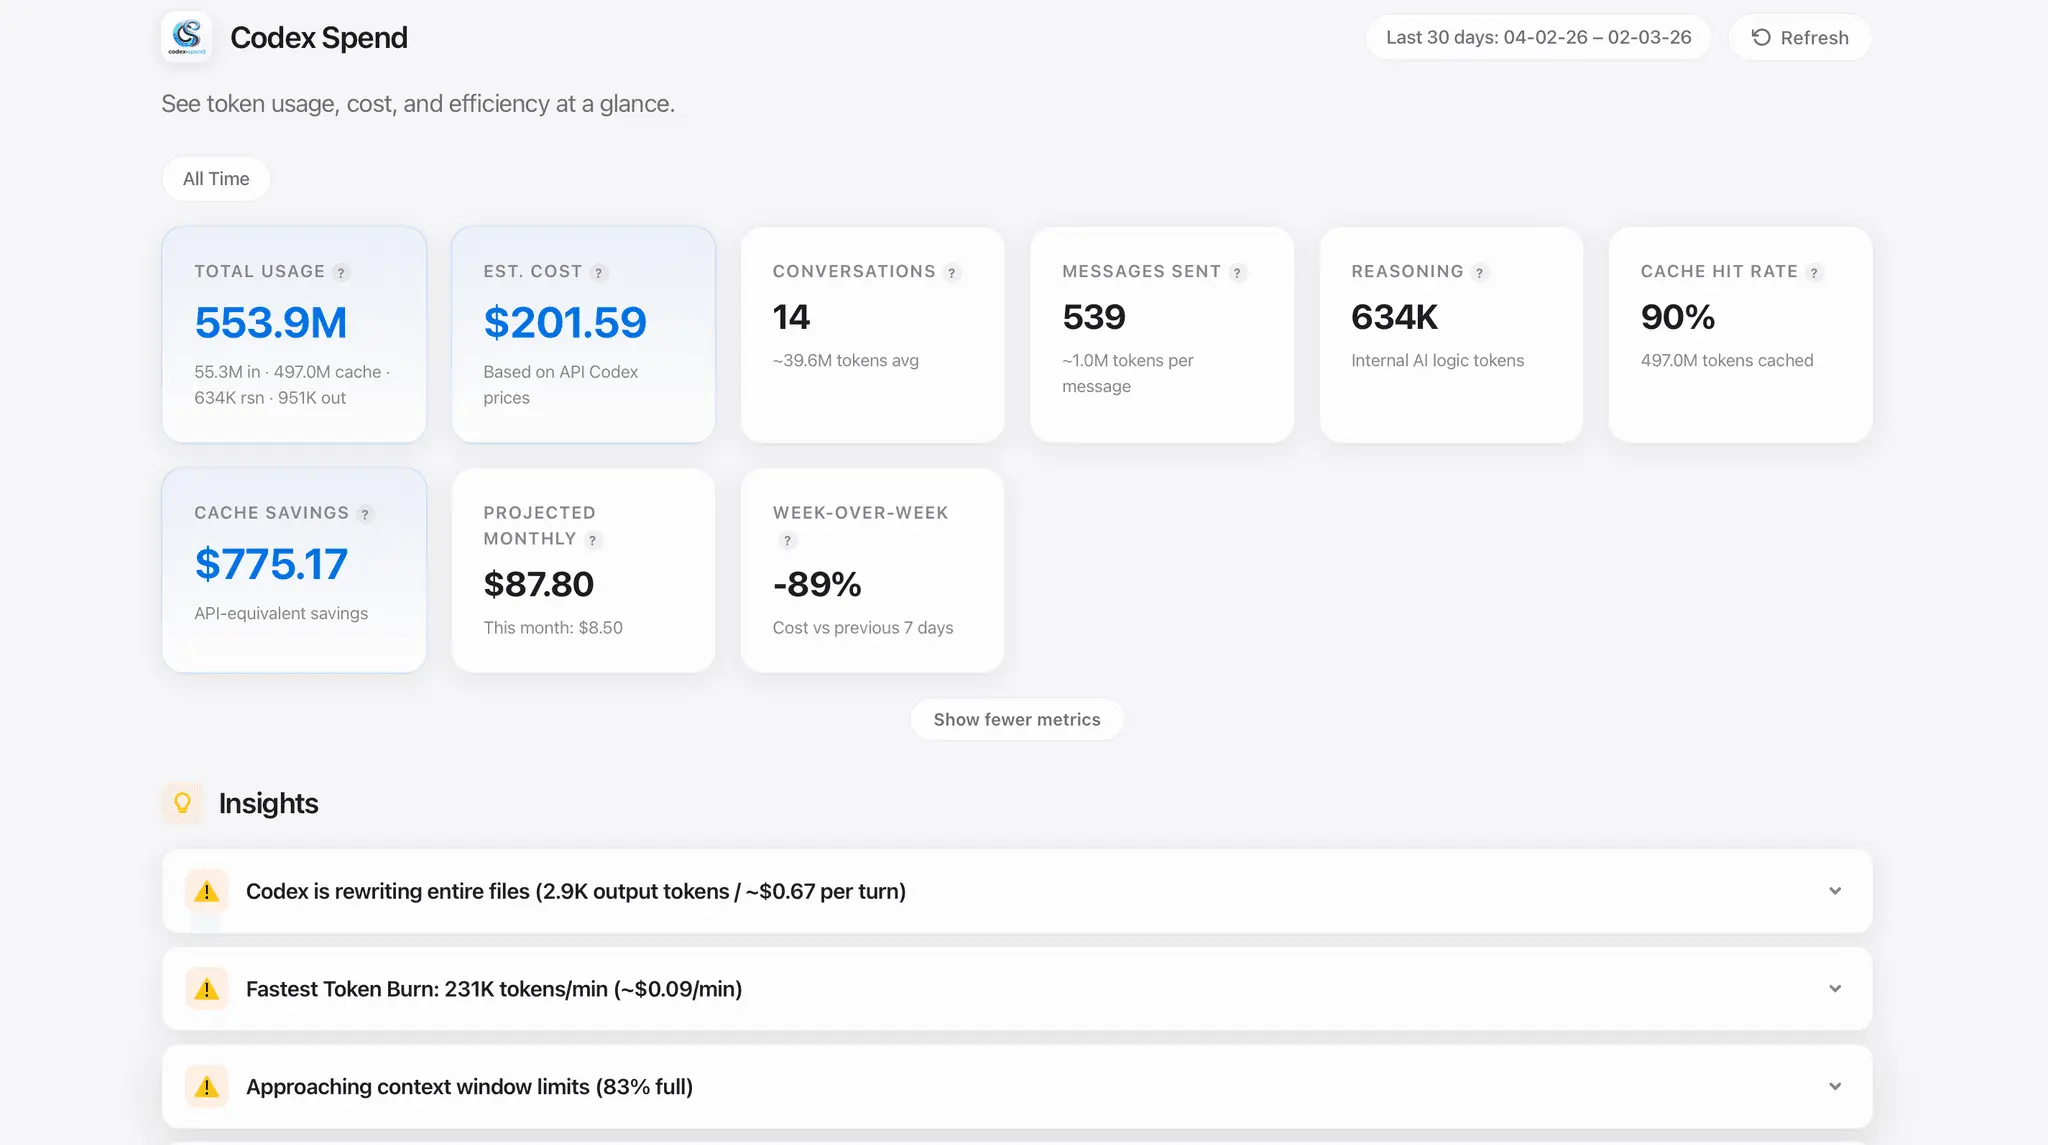This screenshot has width=2048, height=1145.
Task: Click the Insights section heading
Action: 268,803
